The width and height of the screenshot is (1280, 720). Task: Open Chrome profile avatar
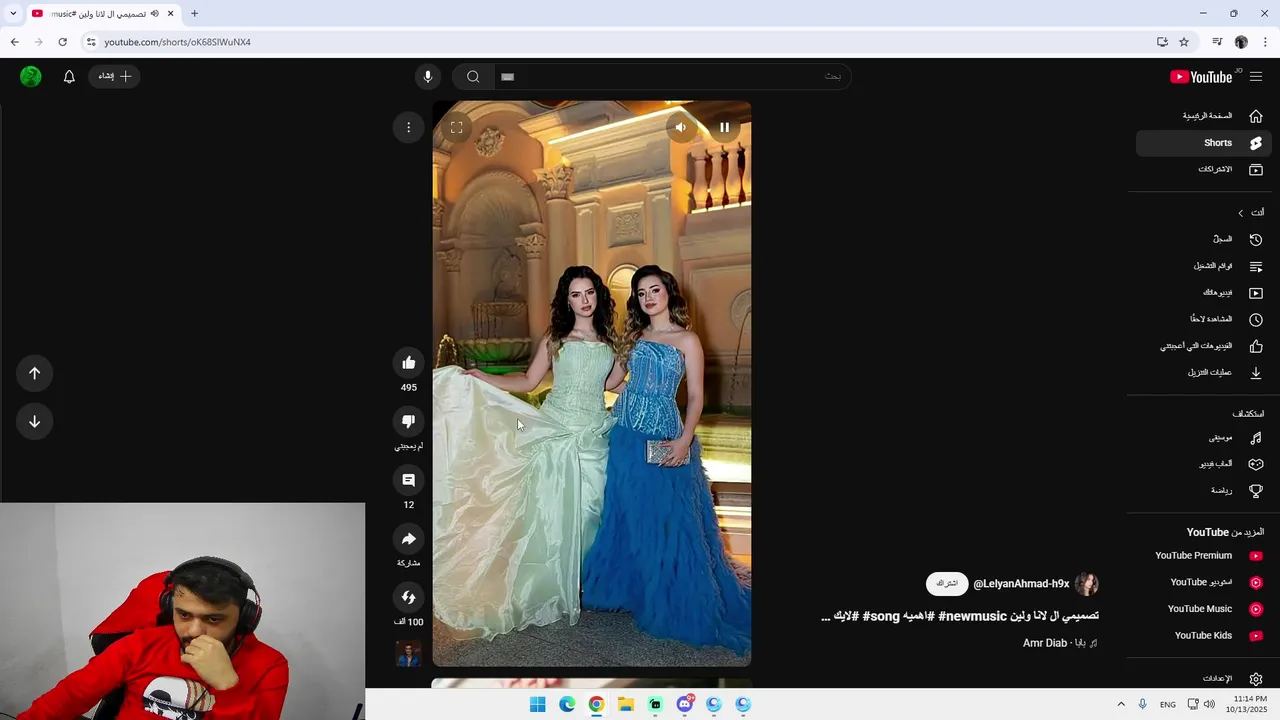tap(1241, 42)
